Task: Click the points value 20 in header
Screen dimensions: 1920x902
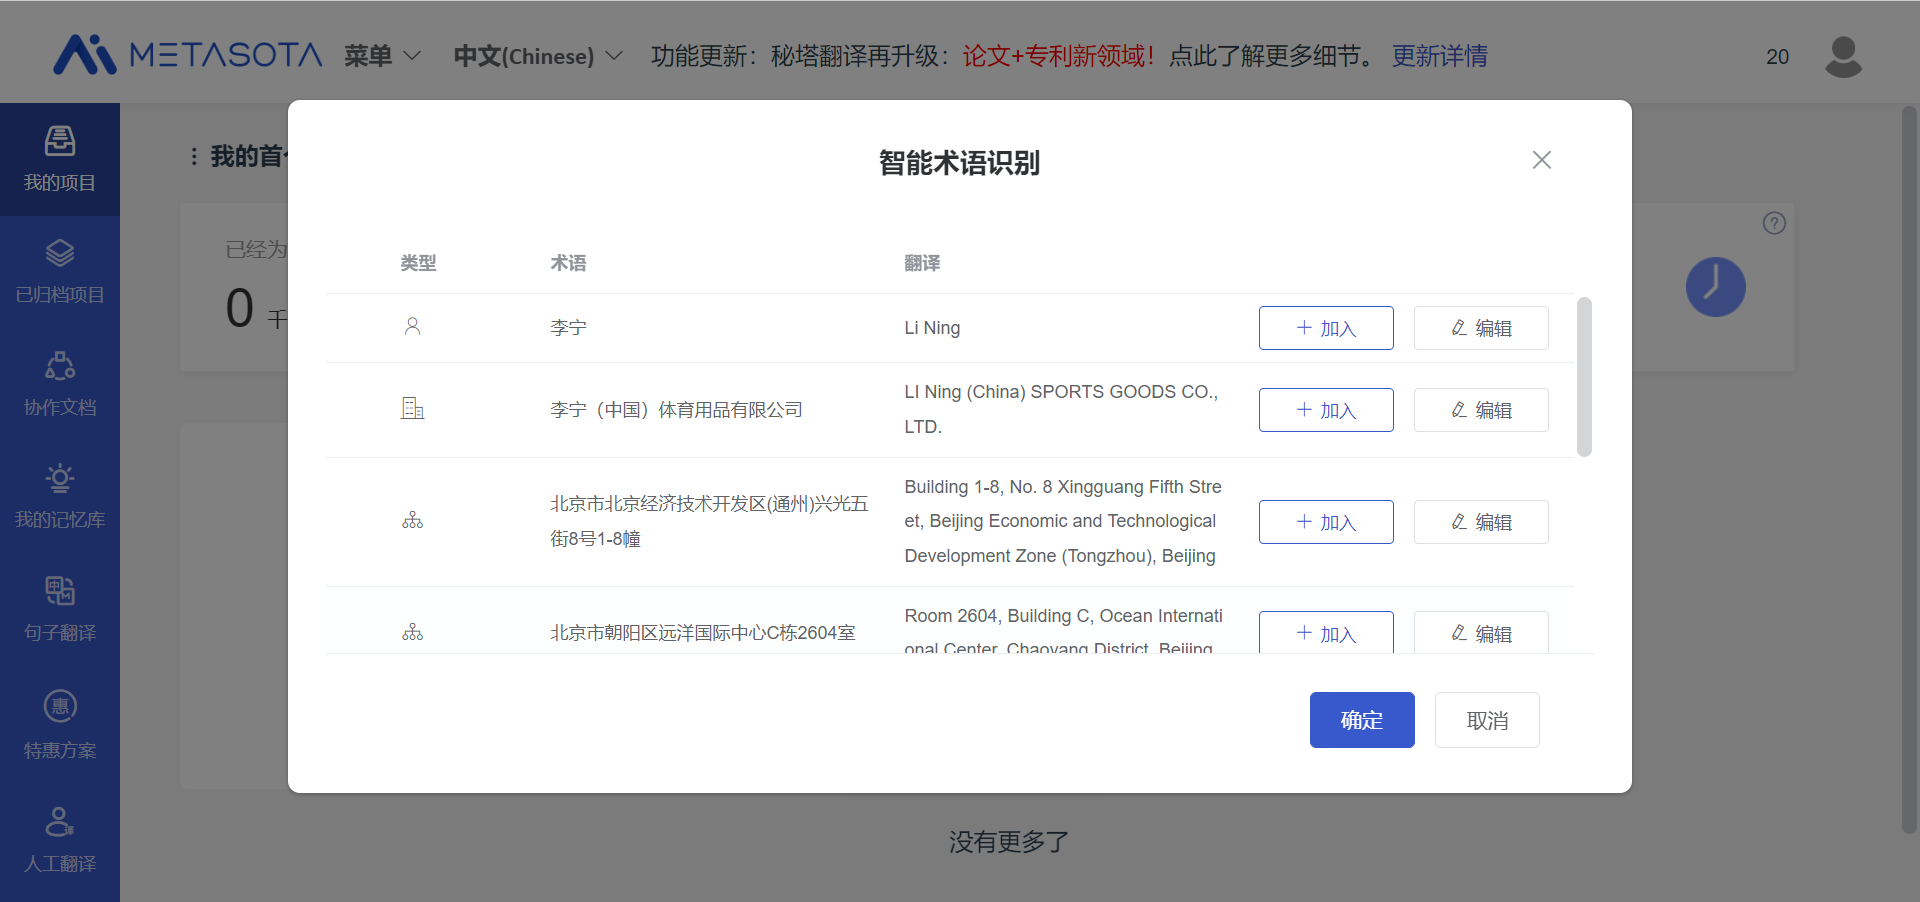Action: tap(1777, 57)
